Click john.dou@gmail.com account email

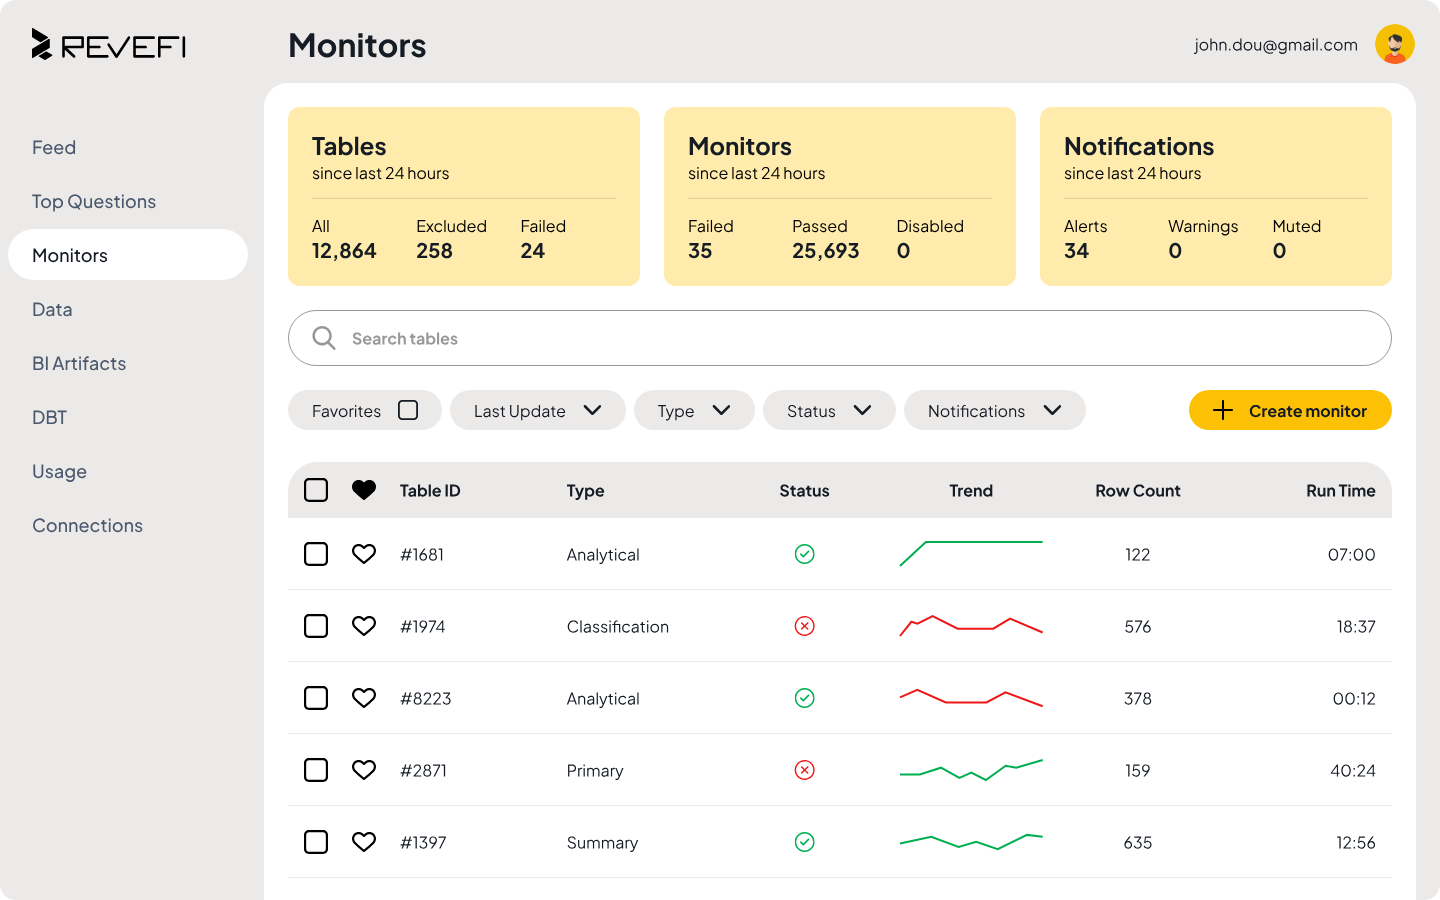[1276, 45]
